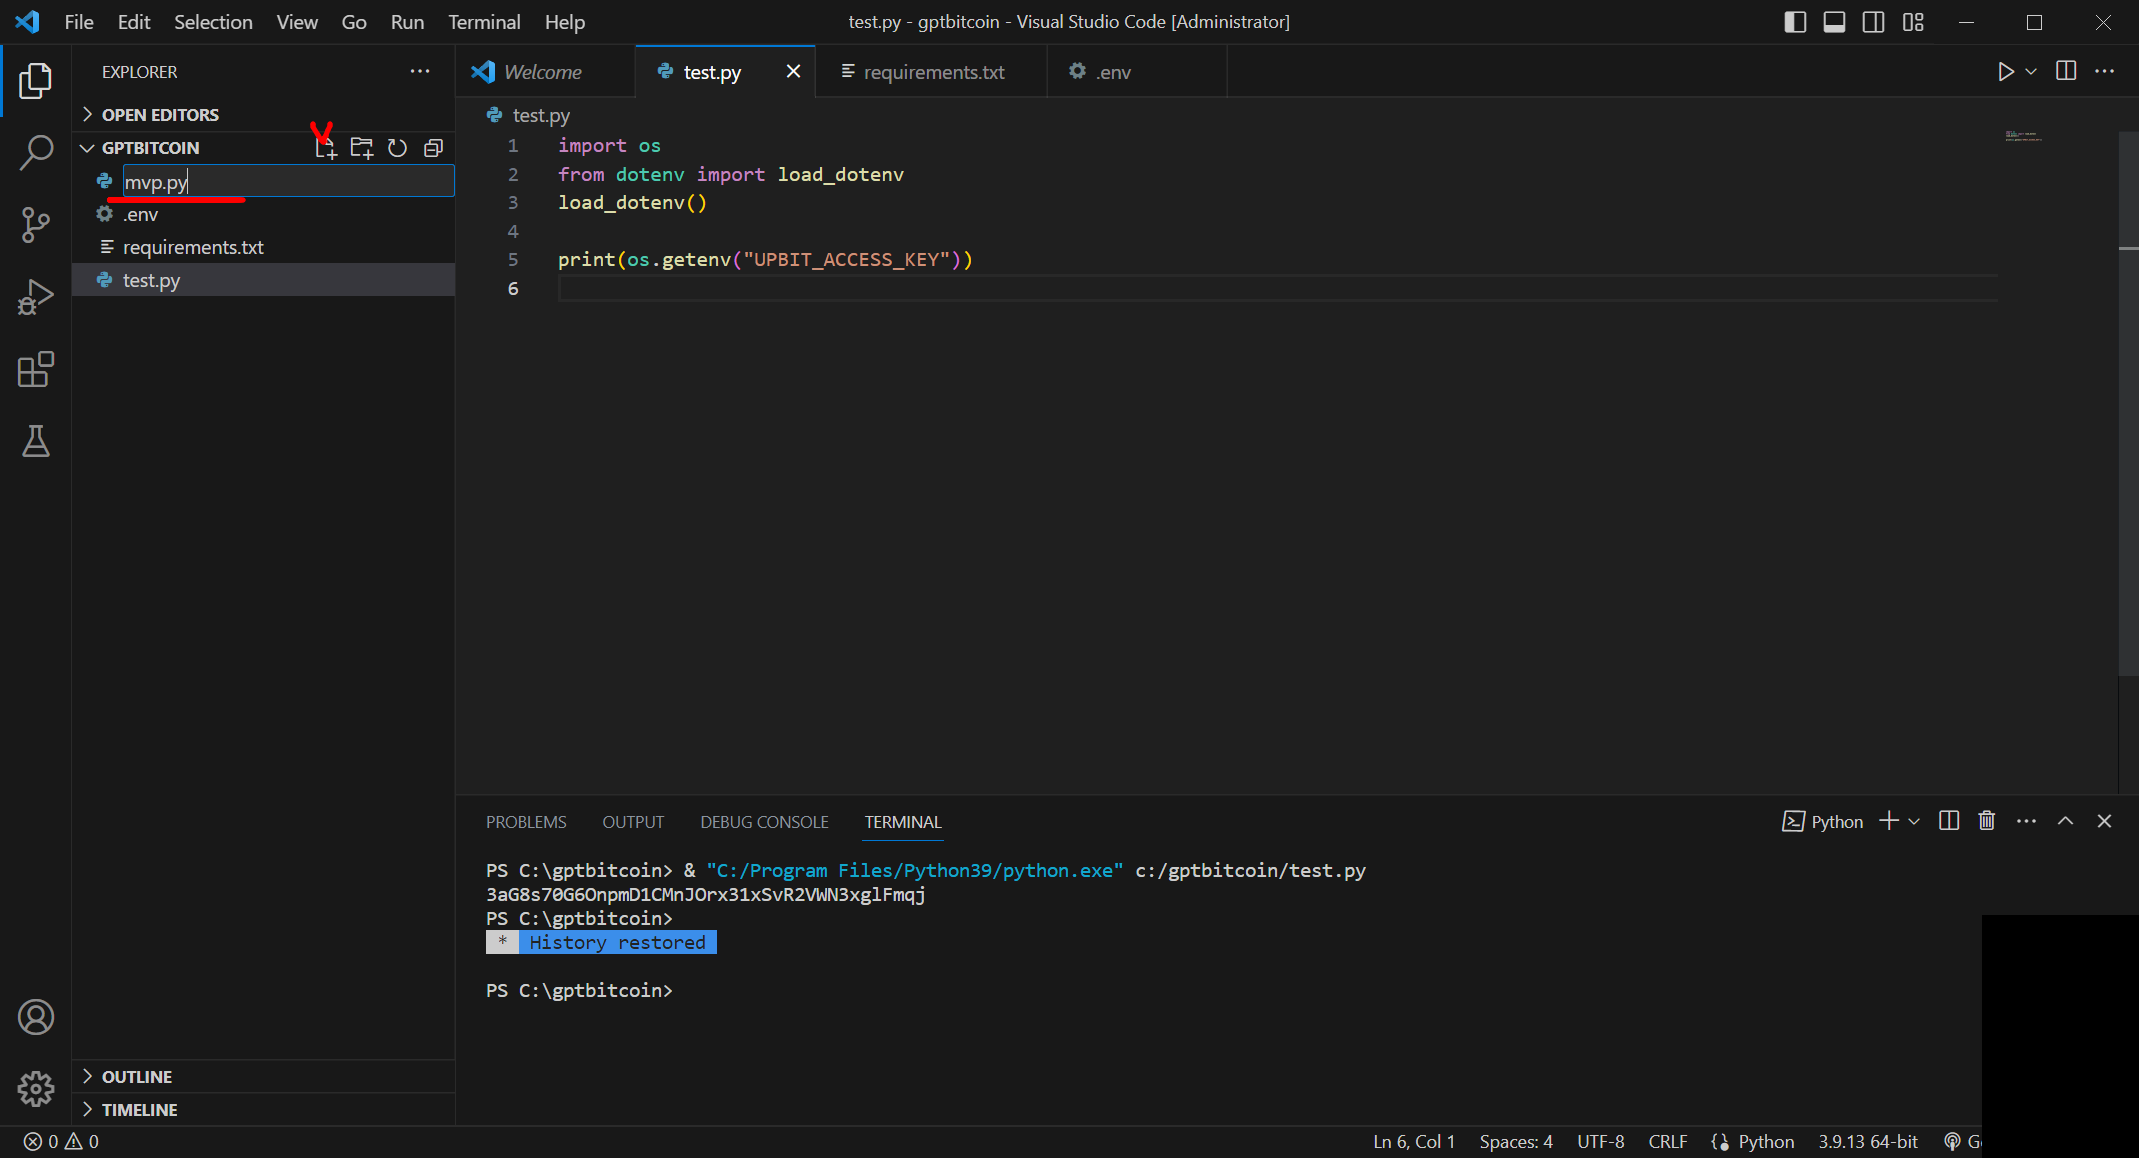Refresh the explorer file list
The image size is (2139, 1158).
(x=397, y=148)
